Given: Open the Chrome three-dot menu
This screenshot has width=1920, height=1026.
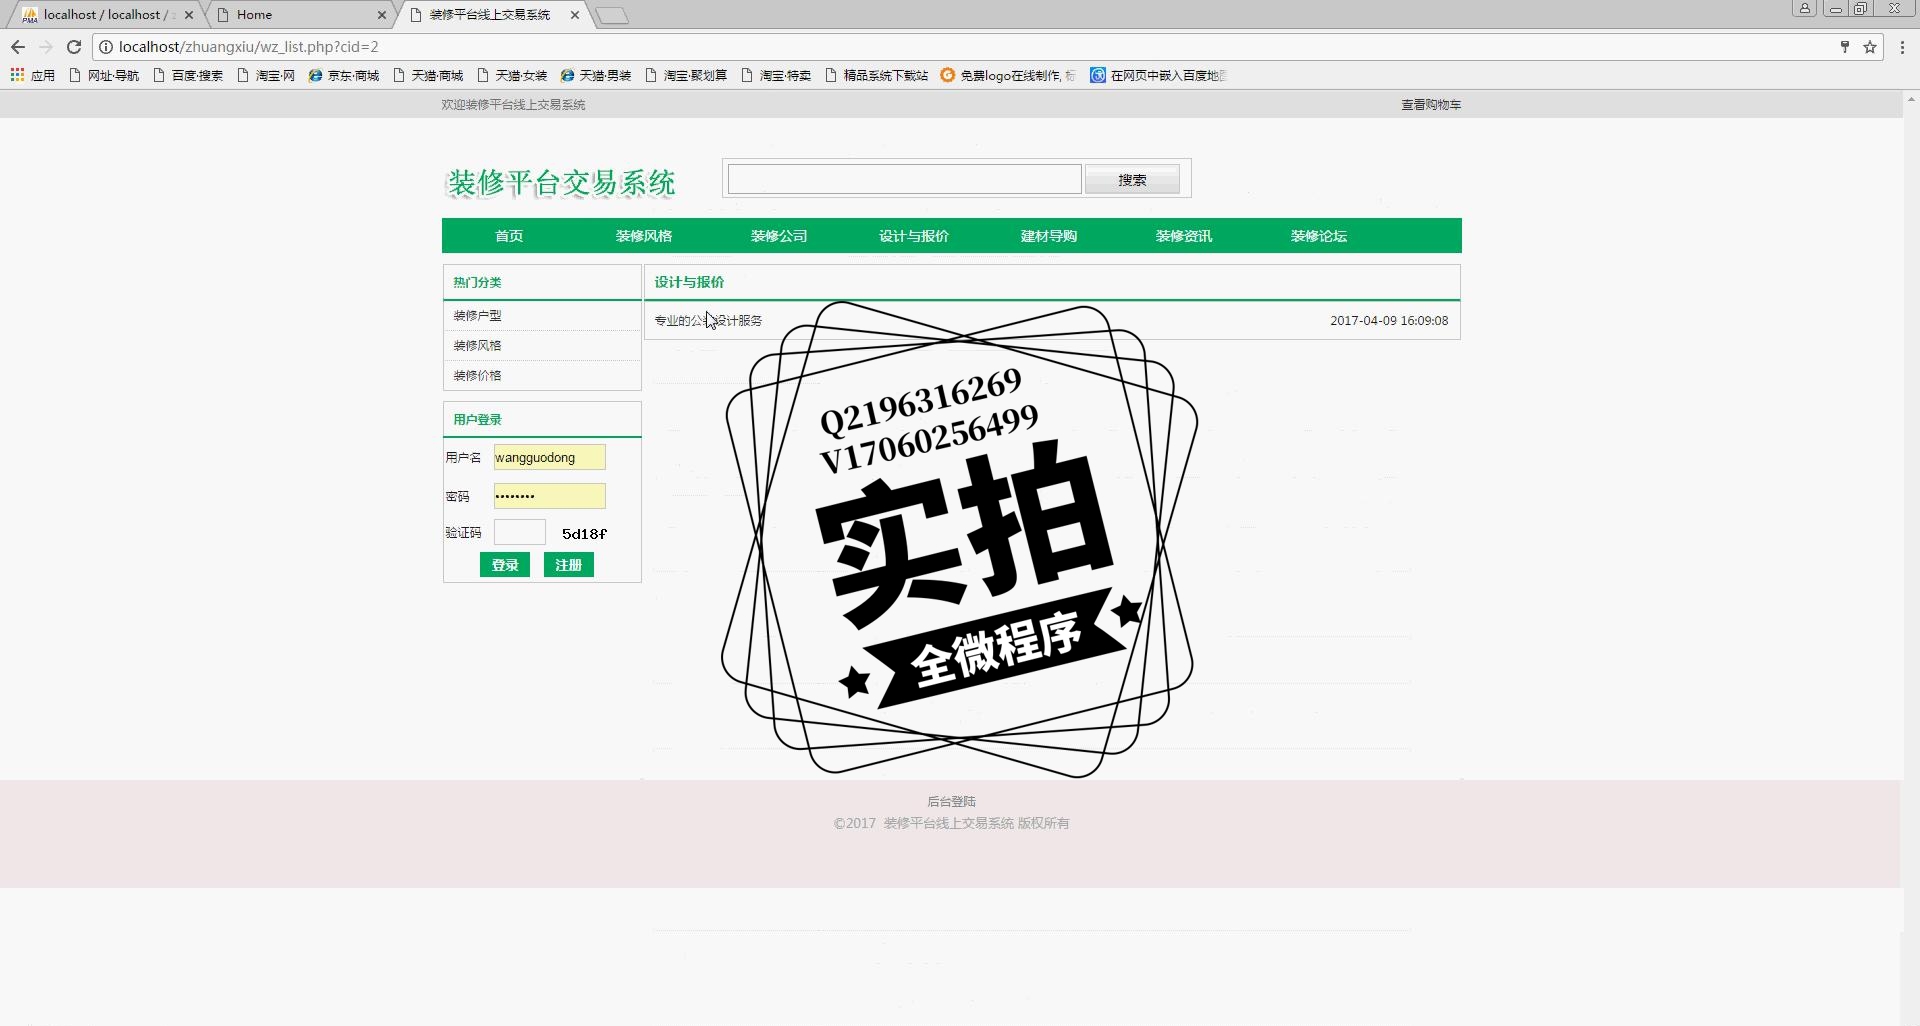Looking at the screenshot, I should [x=1902, y=47].
